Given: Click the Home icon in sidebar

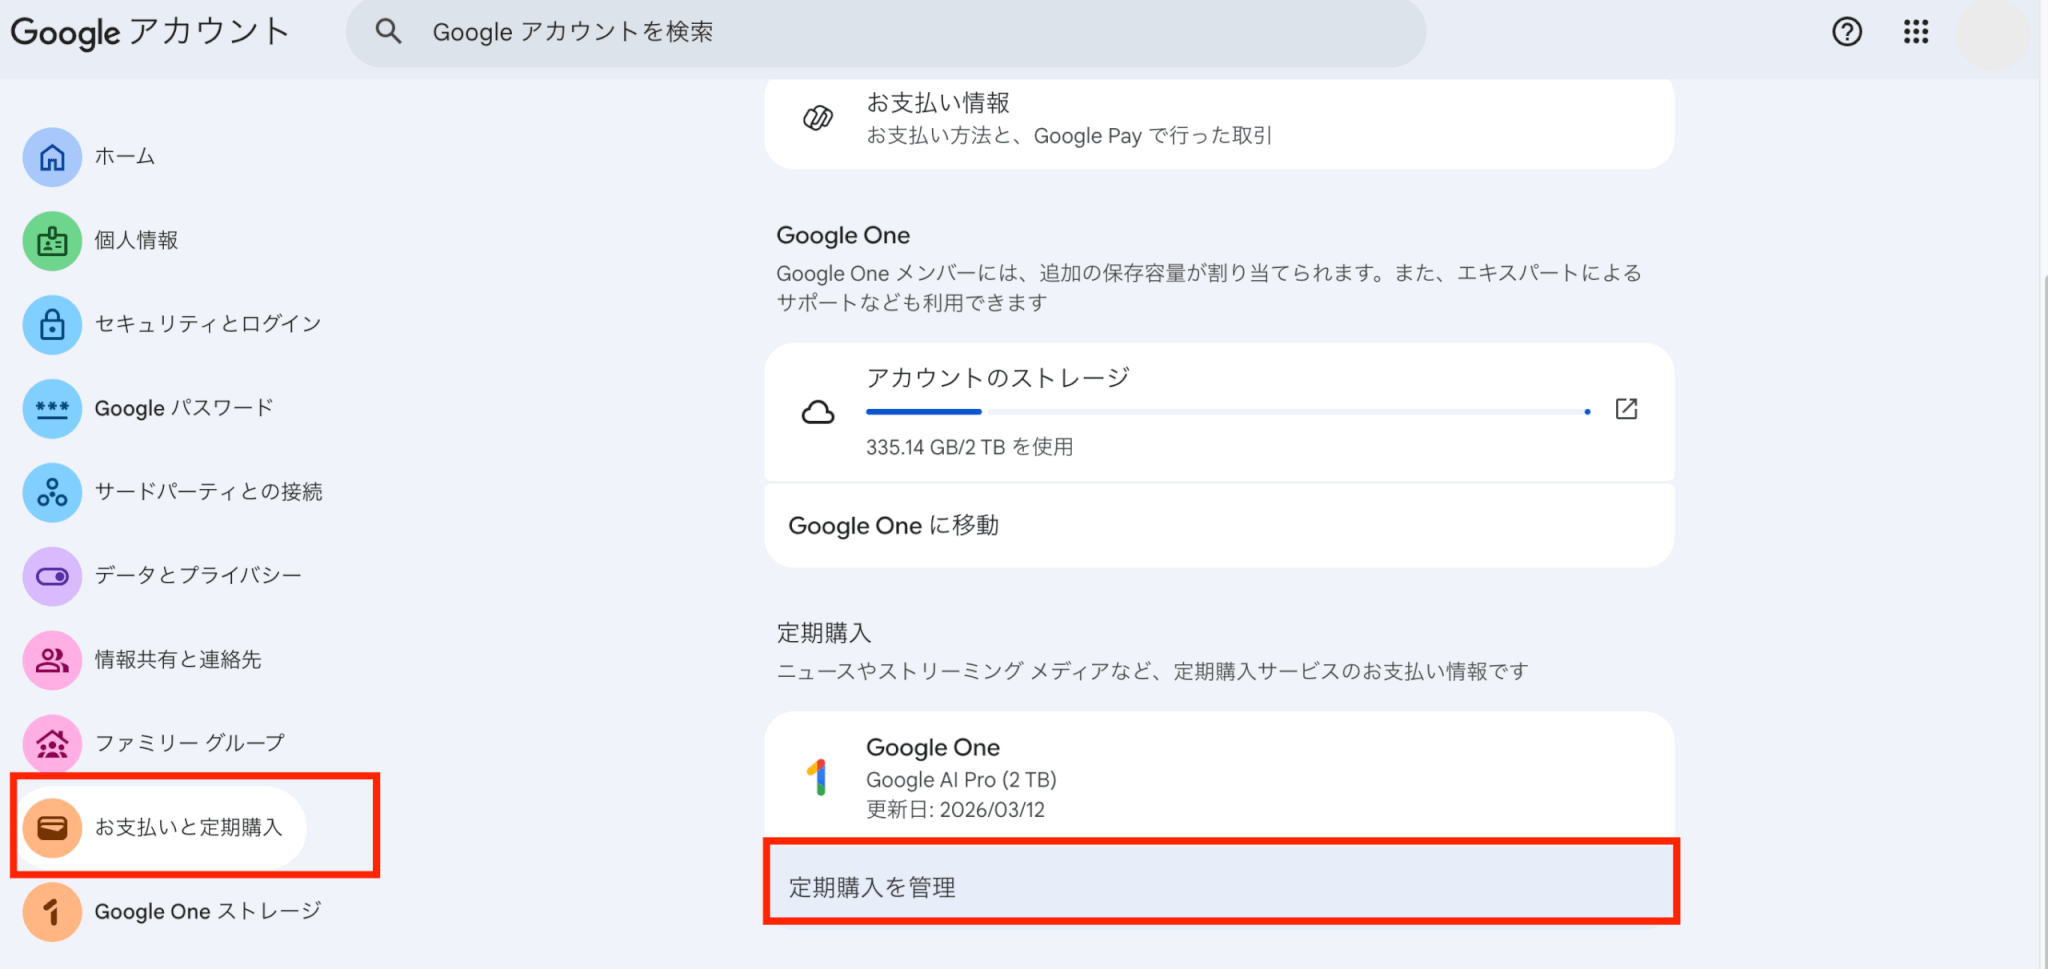Looking at the screenshot, I should (52, 157).
